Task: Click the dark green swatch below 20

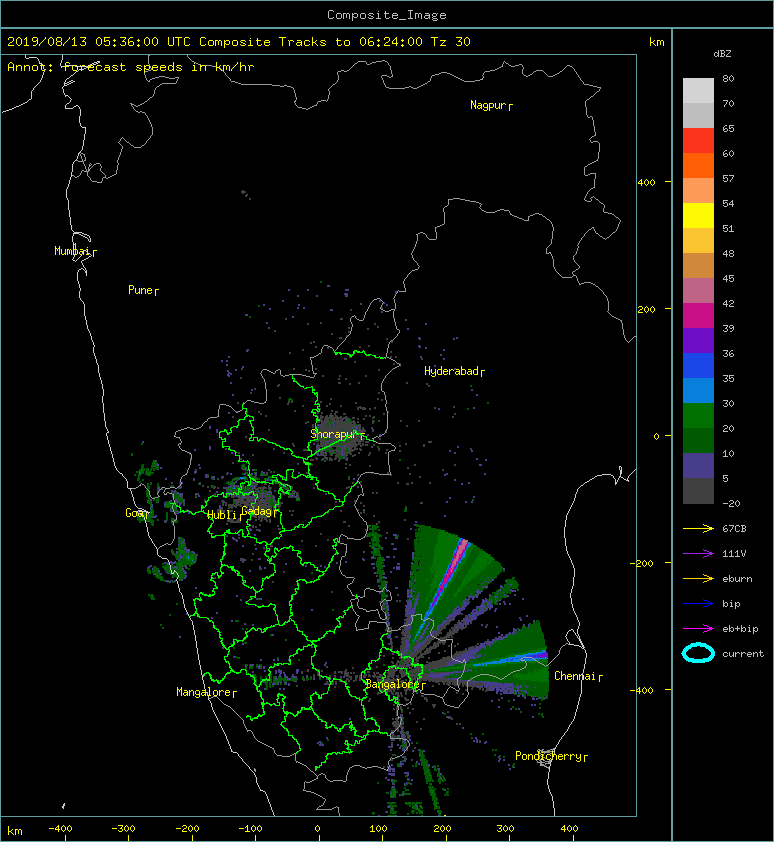Action: [x=698, y=440]
